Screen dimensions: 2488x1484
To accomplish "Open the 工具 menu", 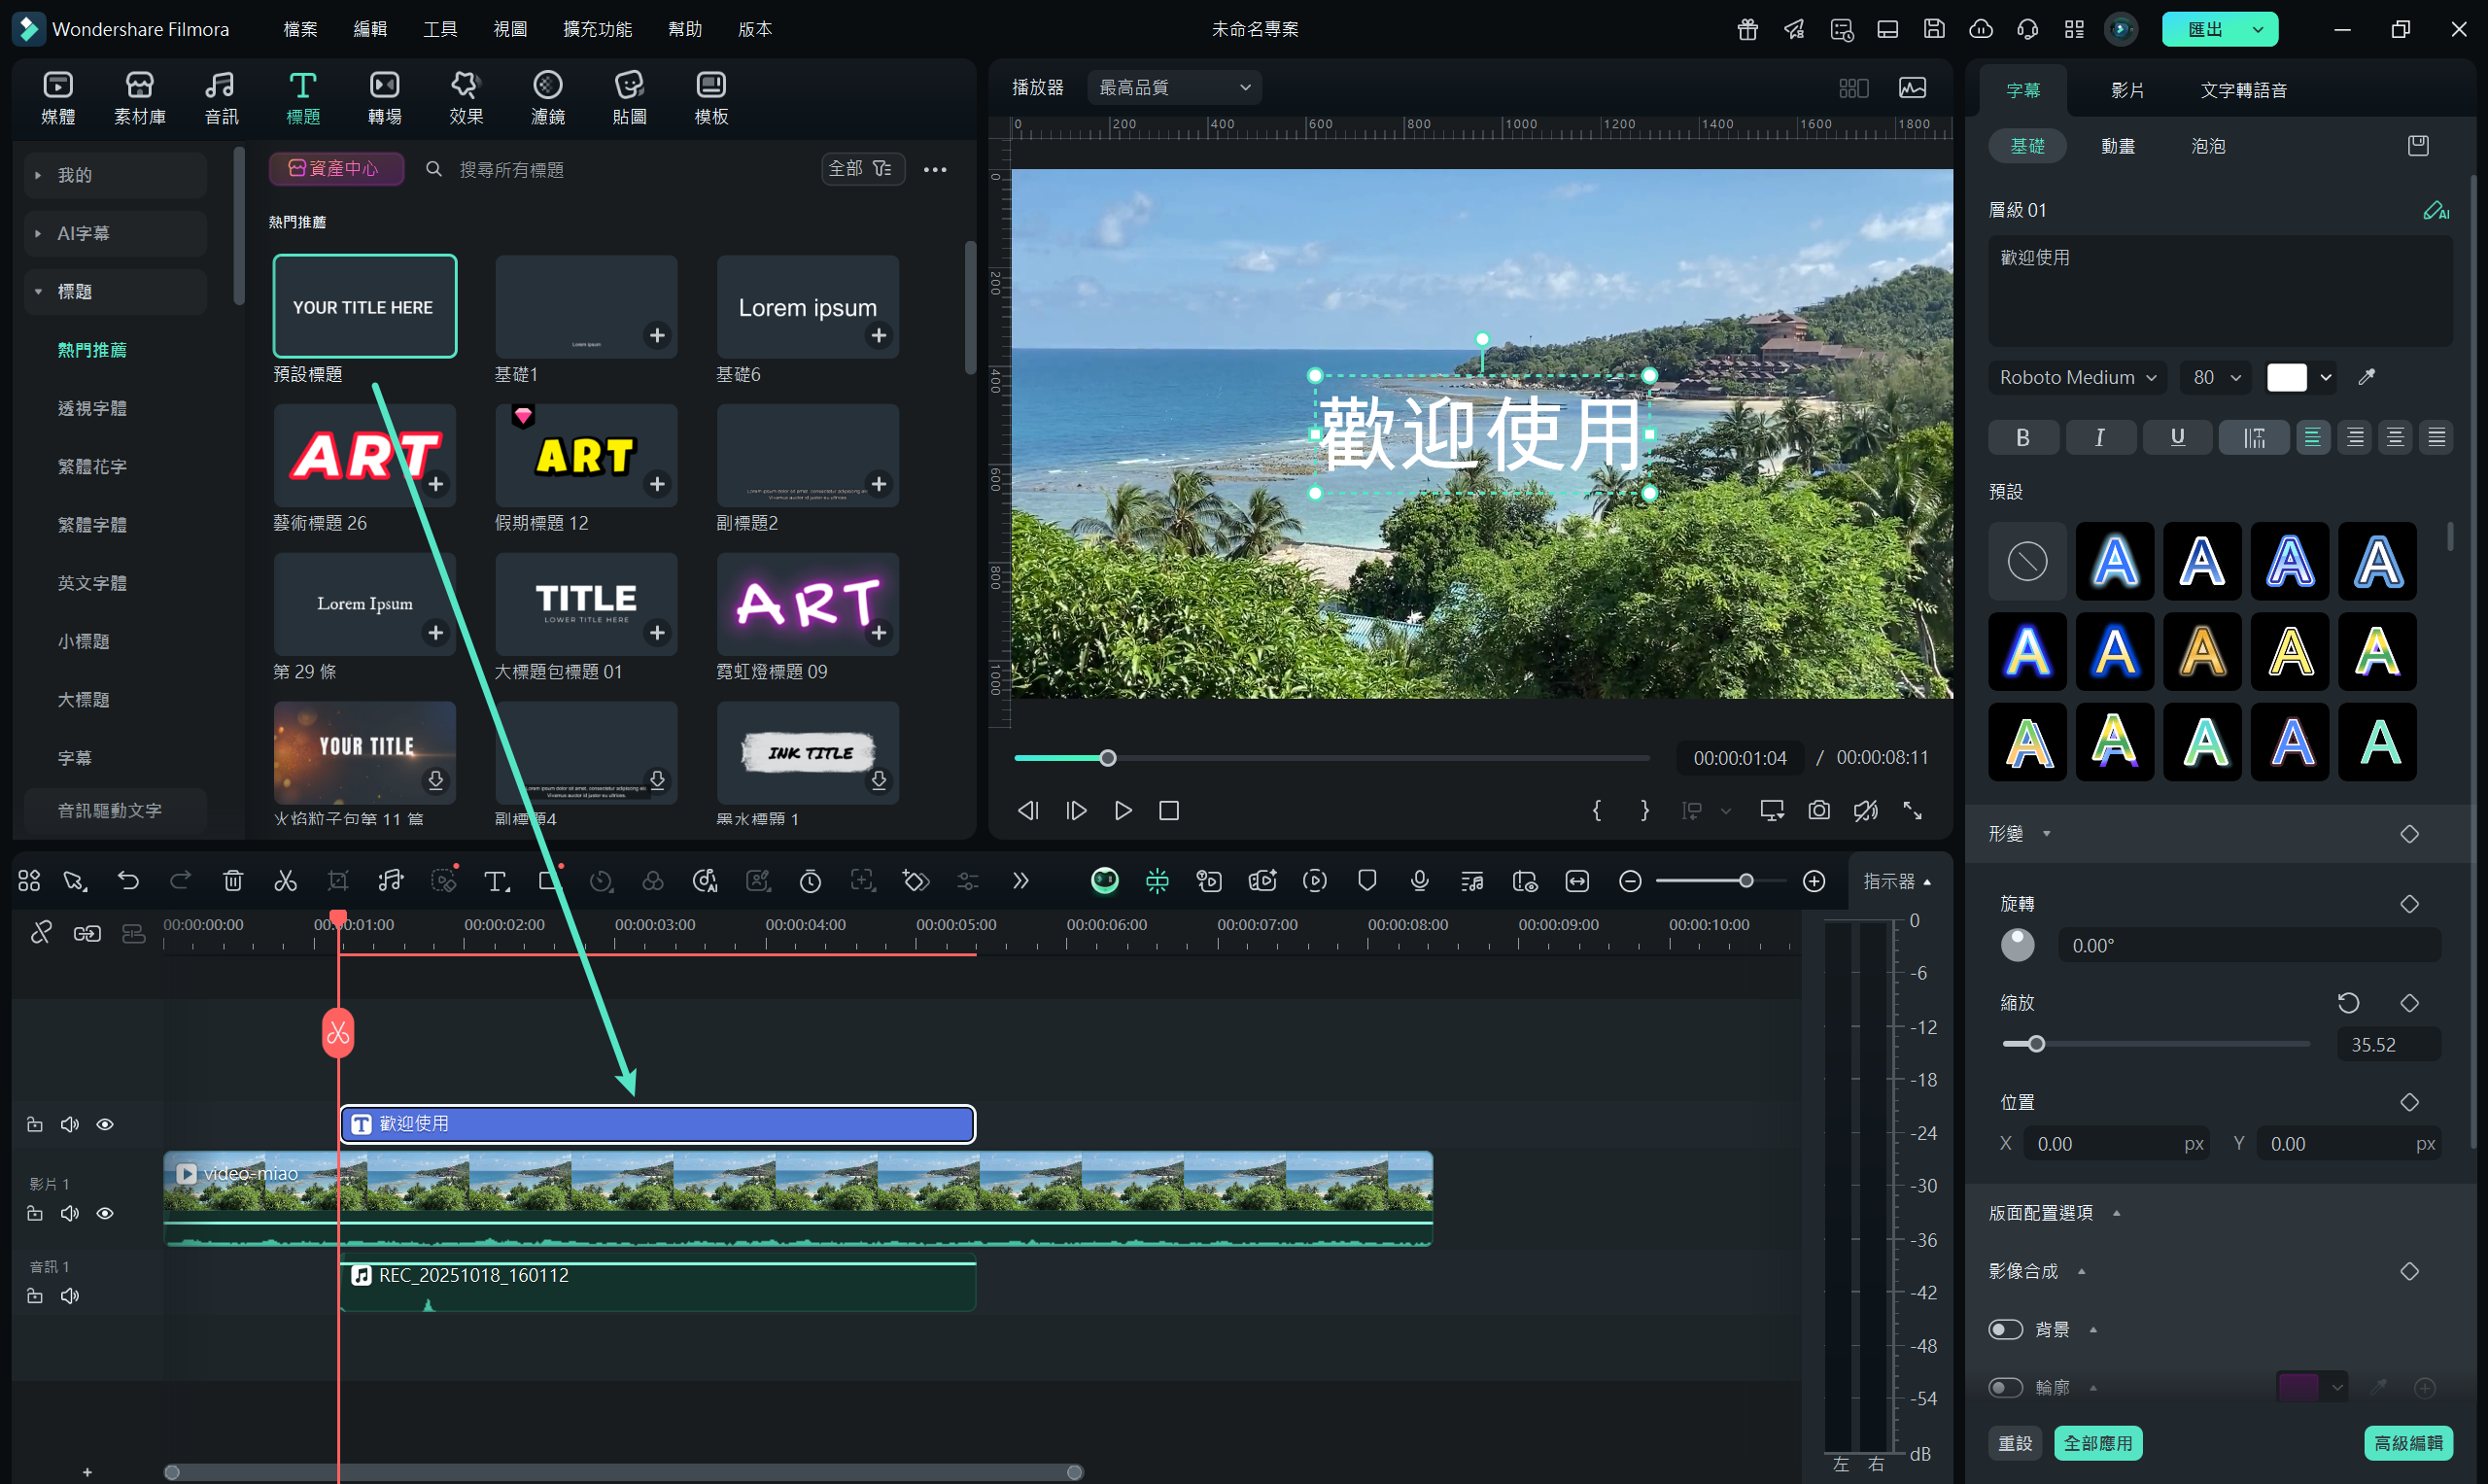I will pyautogui.click(x=440, y=29).
